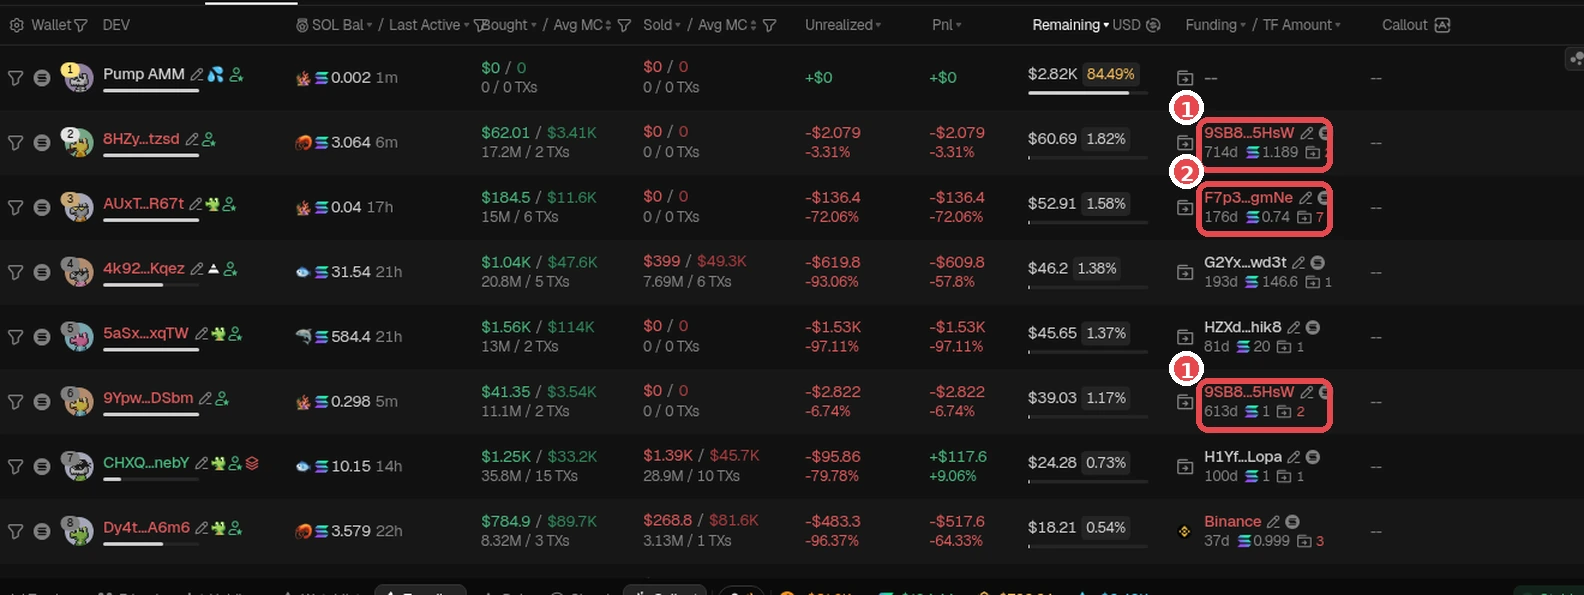The height and width of the screenshot is (595, 1584).
Task: Click round Solscan icon in 8HZy...tzsd row
Action: coord(42,143)
